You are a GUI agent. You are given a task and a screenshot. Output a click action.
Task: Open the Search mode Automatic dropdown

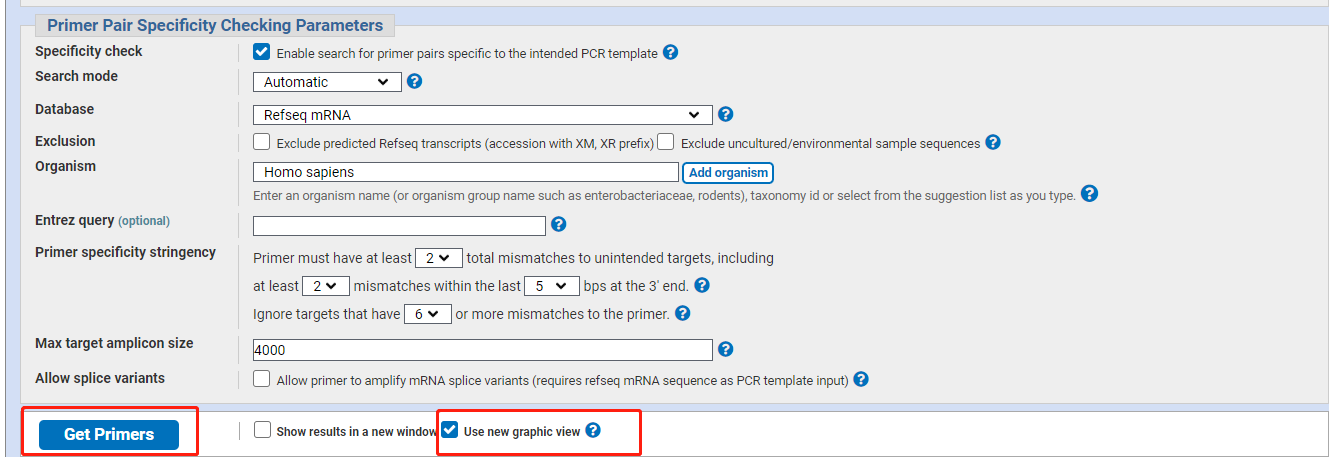(327, 82)
